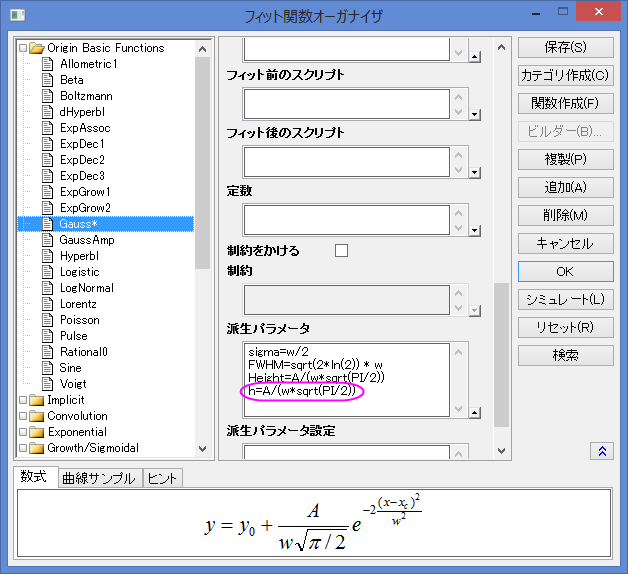Select the Rational0 function
628x574 pixels.
[83, 352]
